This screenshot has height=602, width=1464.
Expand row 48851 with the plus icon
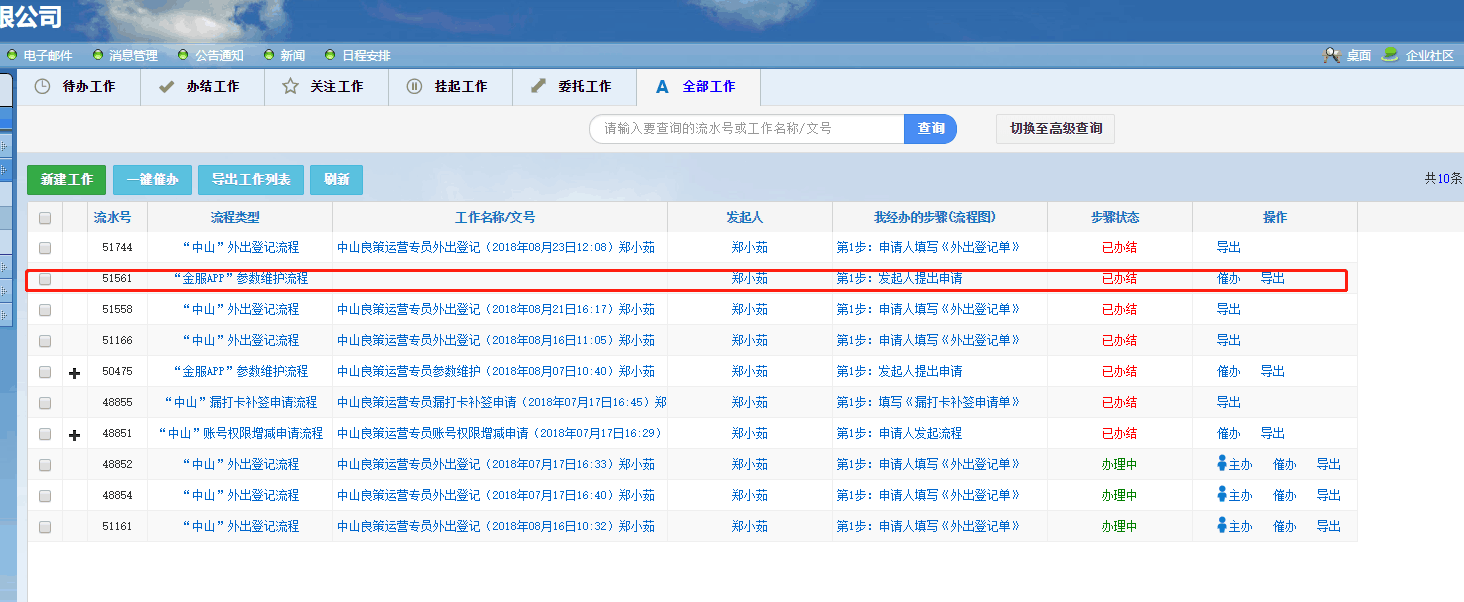[x=74, y=434]
